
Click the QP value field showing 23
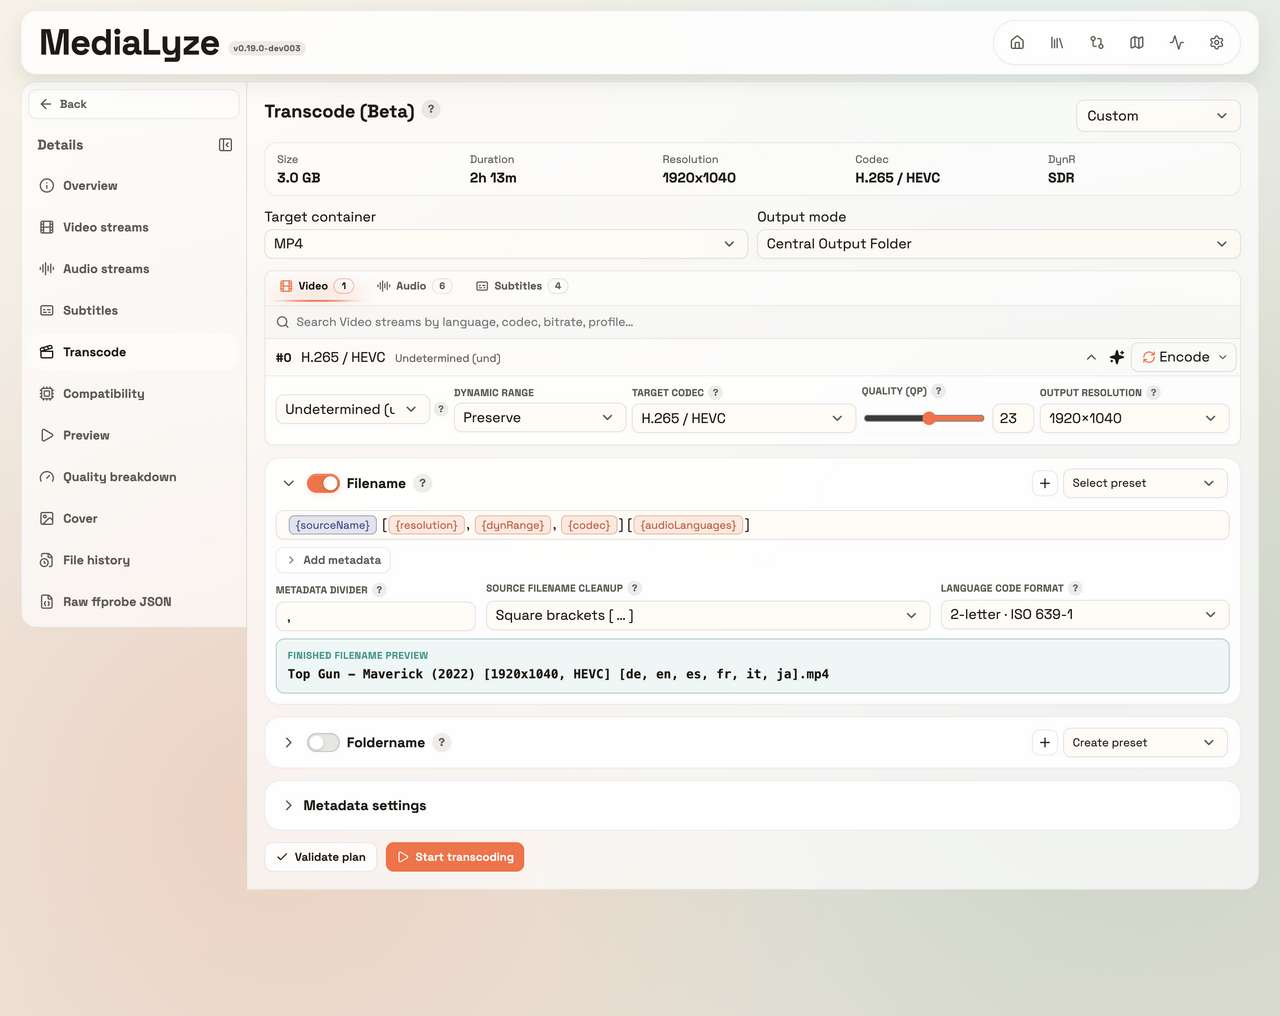click(x=1012, y=418)
